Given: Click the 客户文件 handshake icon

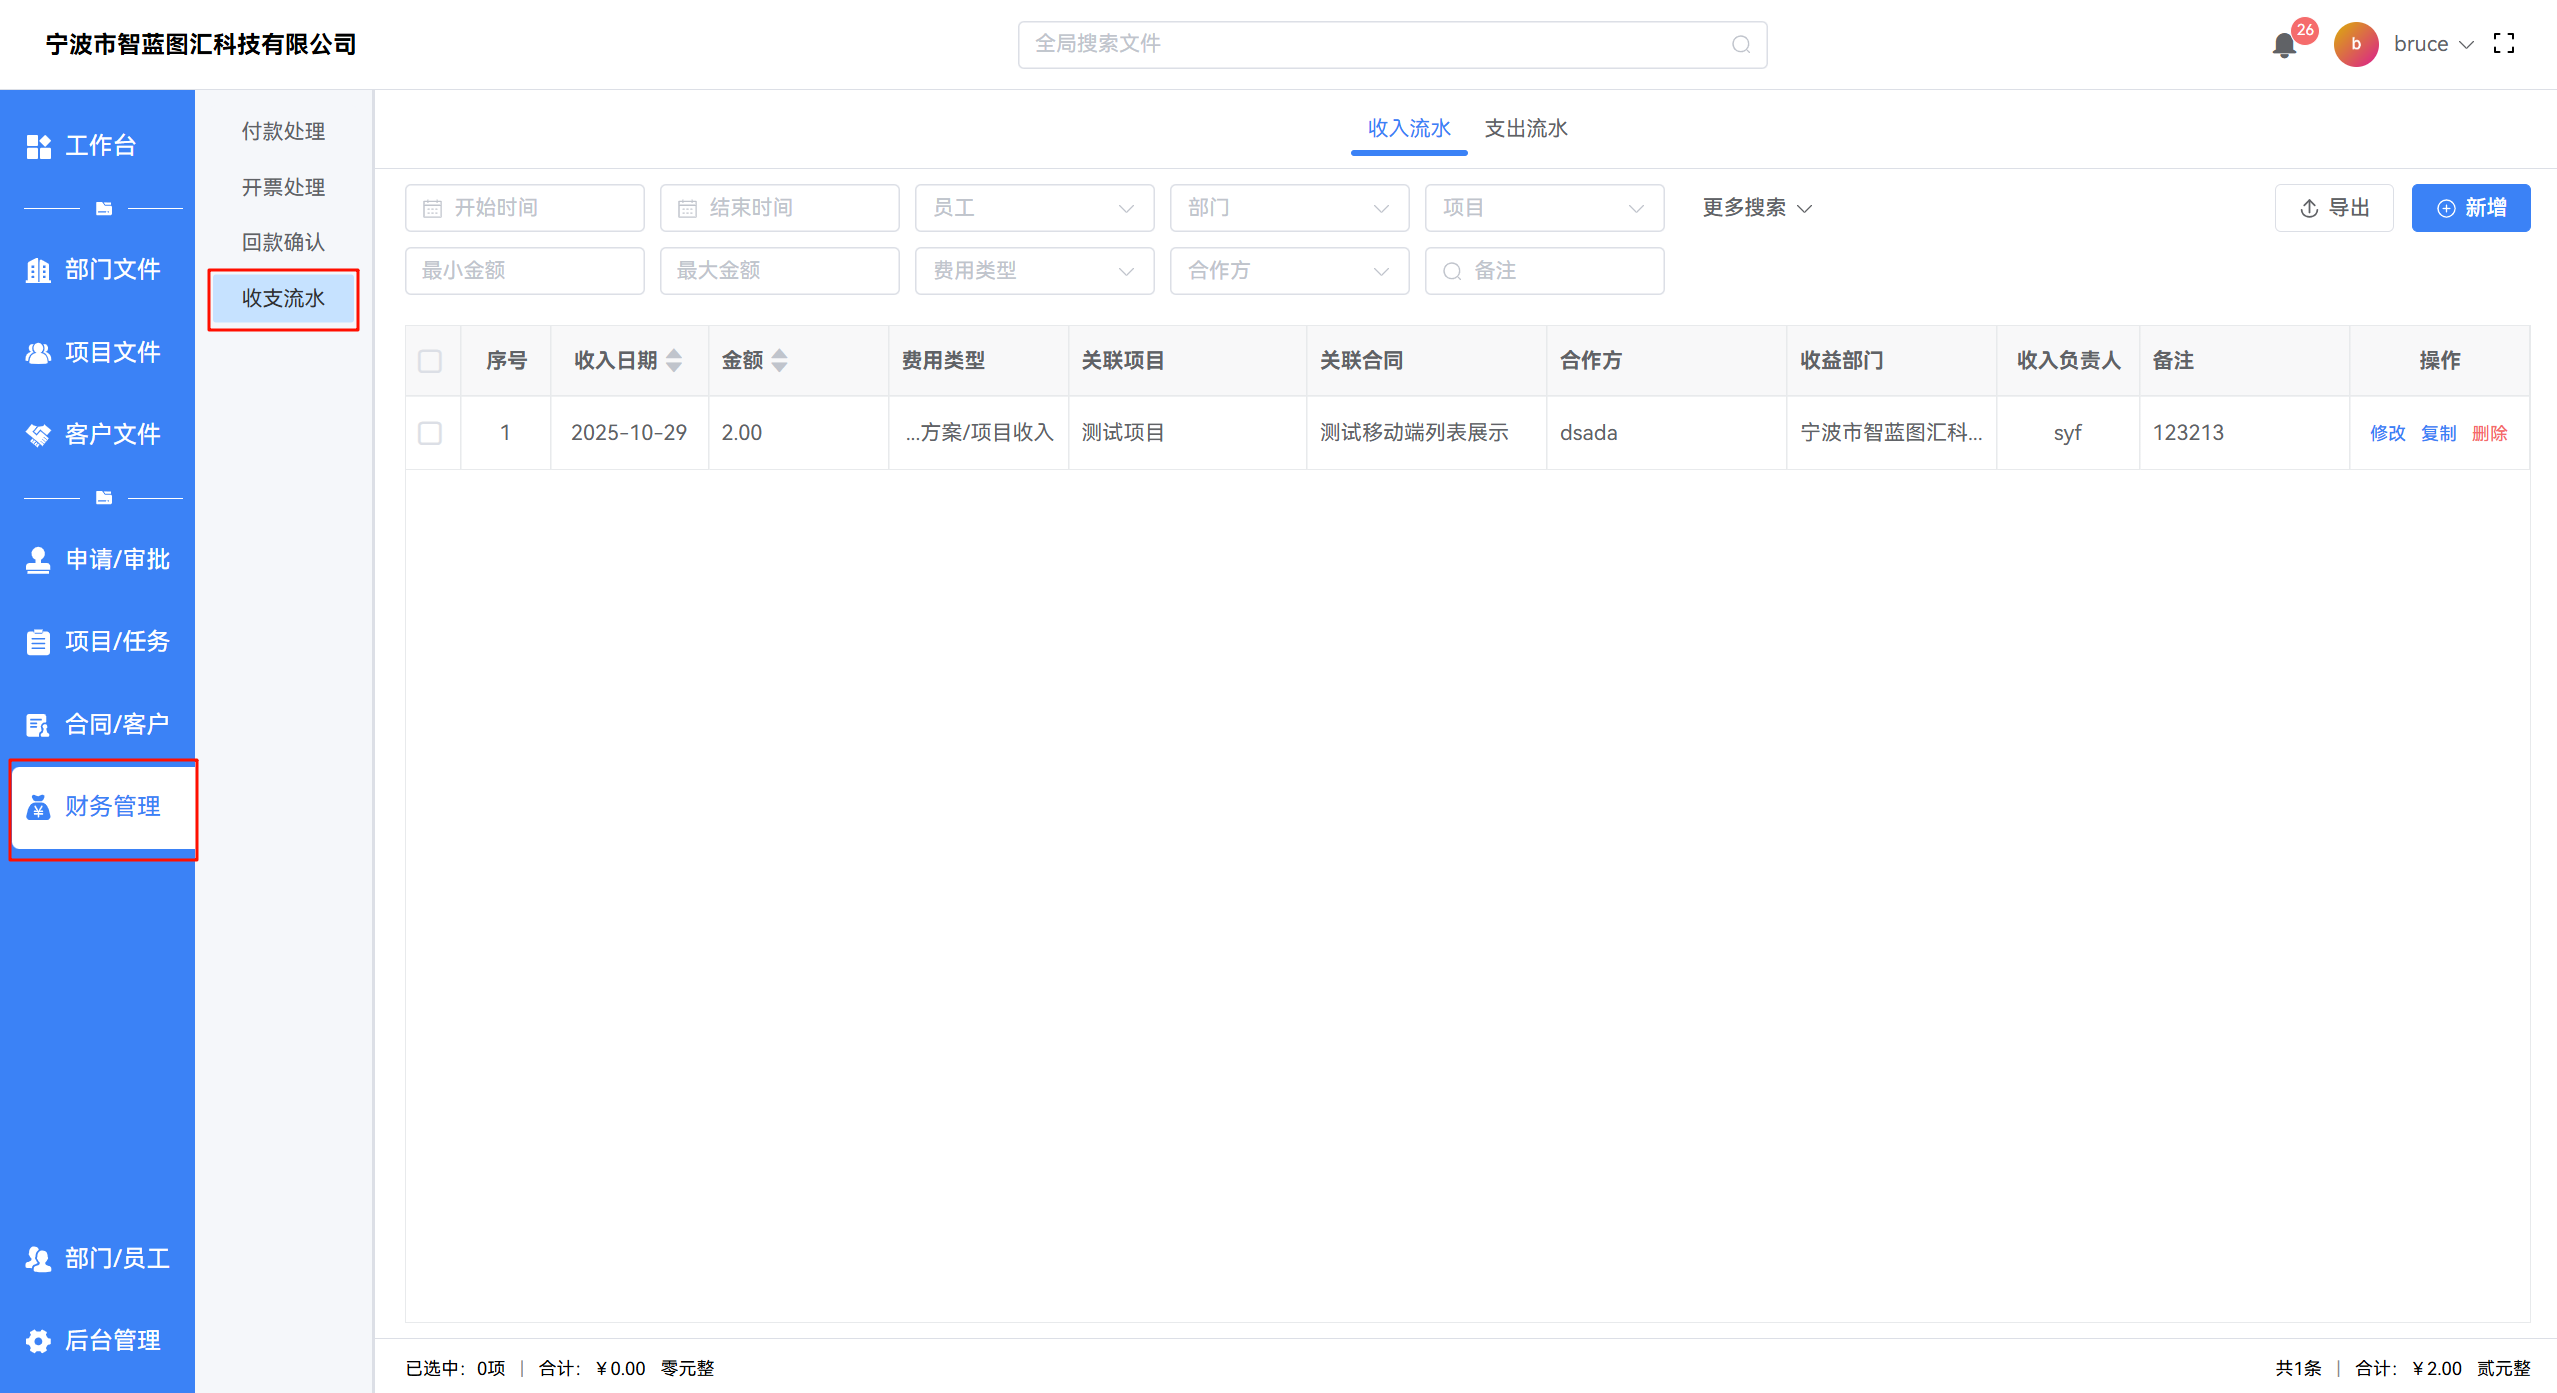Looking at the screenshot, I should (39, 435).
